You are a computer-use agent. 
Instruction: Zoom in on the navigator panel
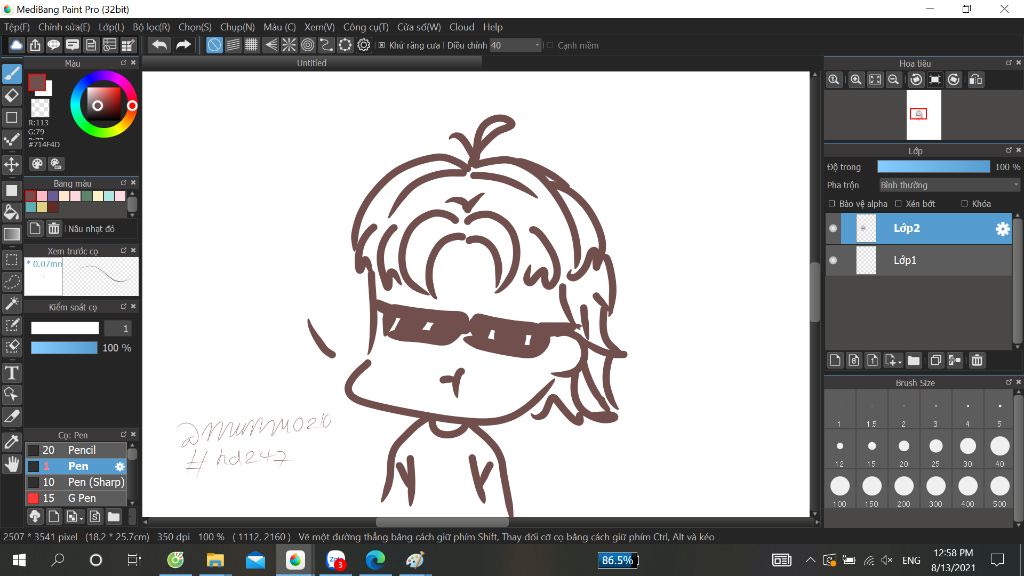click(856, 80)
